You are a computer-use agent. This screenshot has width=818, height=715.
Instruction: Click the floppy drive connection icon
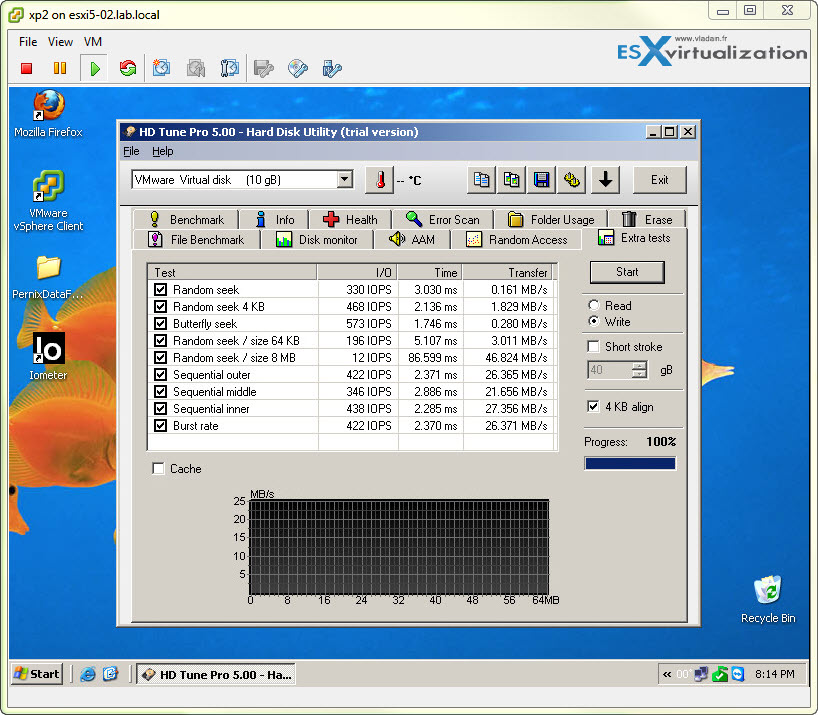263,68
